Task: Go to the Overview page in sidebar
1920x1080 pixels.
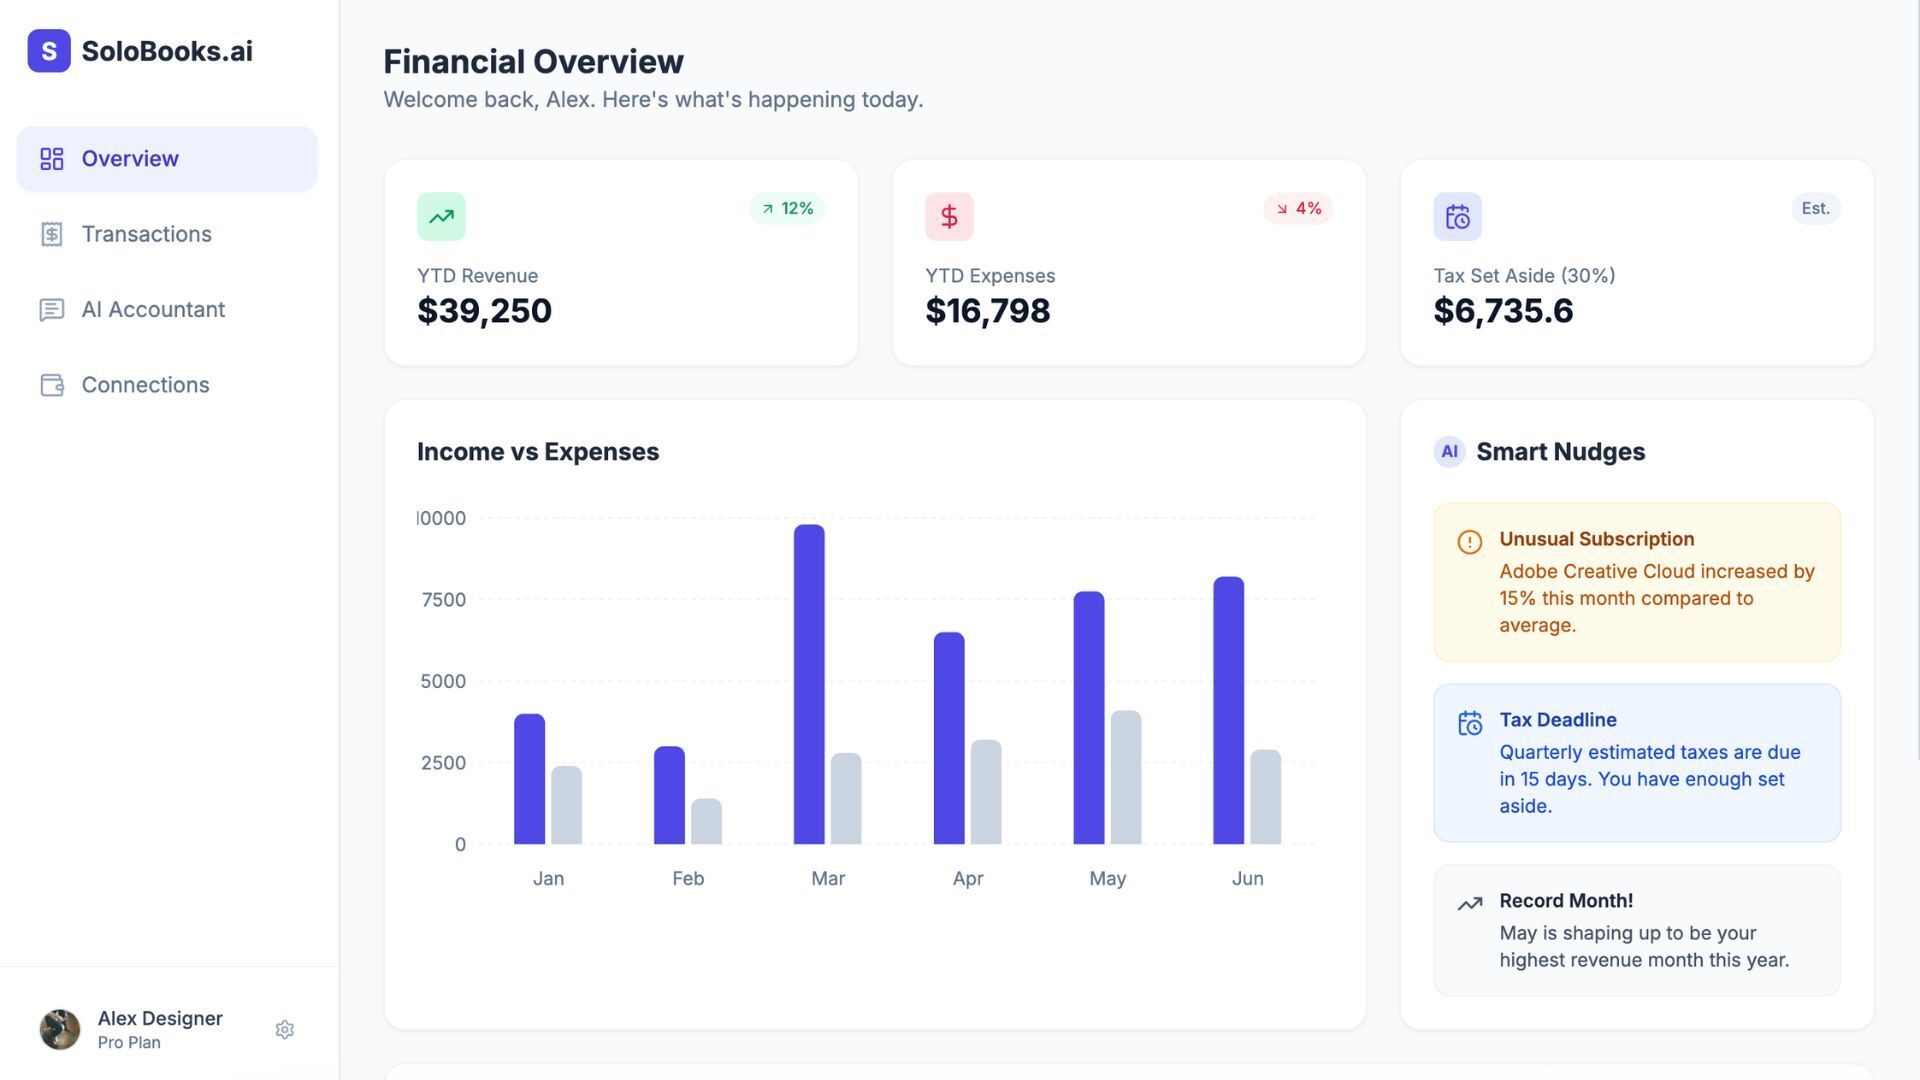Action: click(x=167, y=159)
